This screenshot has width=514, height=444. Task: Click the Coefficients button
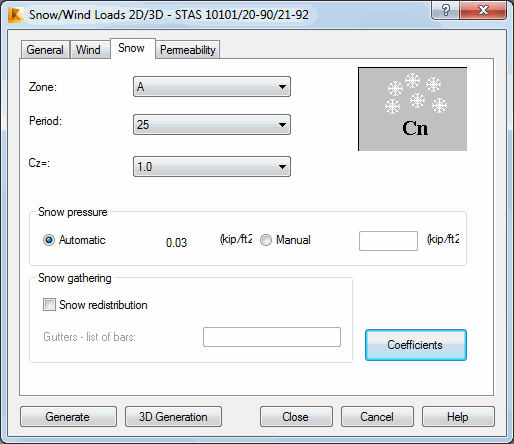[x=416, y=345]
